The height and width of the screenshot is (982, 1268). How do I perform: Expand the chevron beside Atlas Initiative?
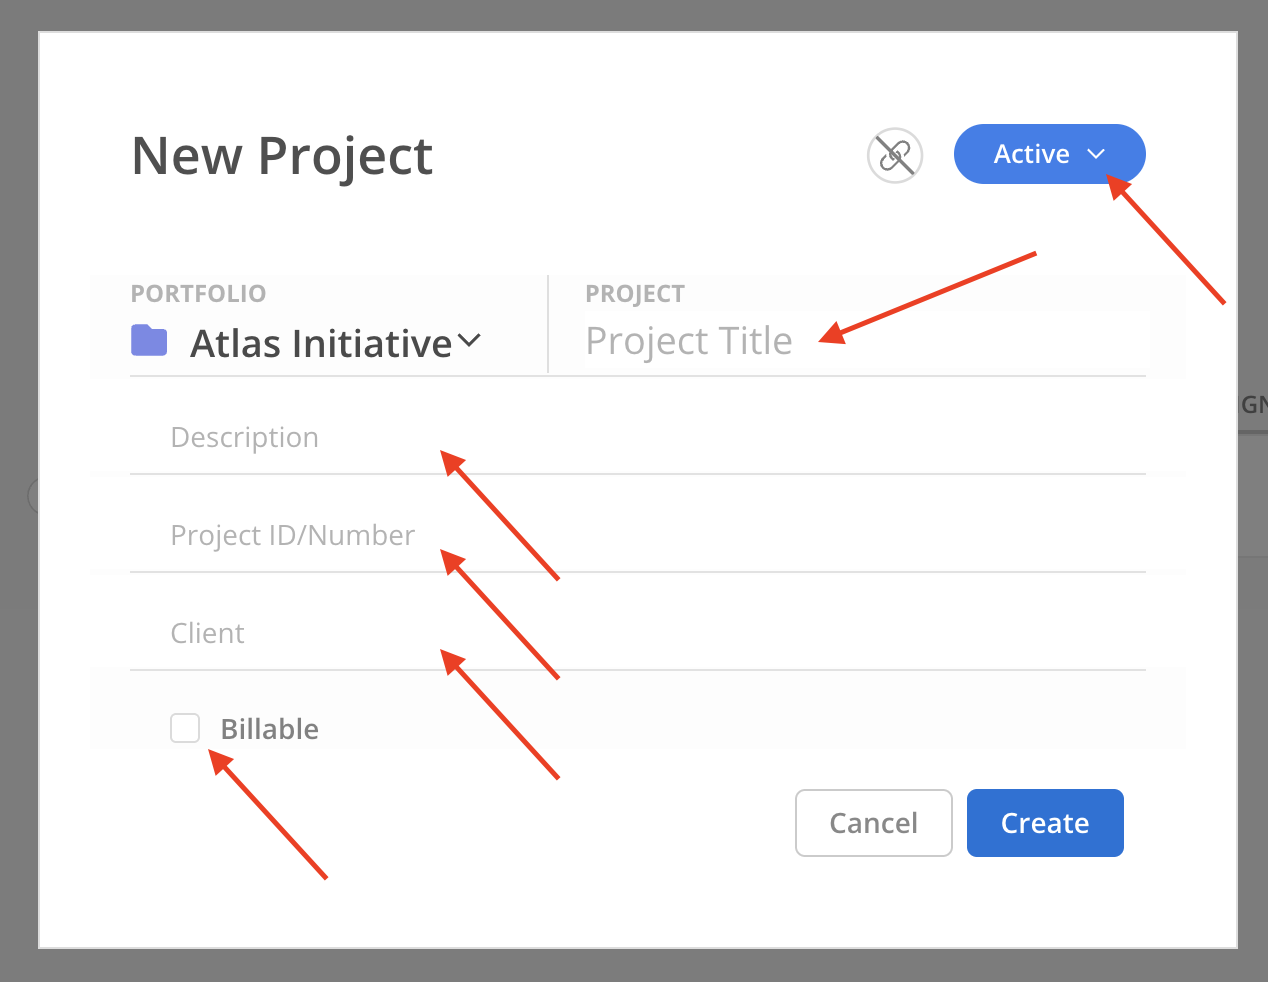[x=469, y=342]
